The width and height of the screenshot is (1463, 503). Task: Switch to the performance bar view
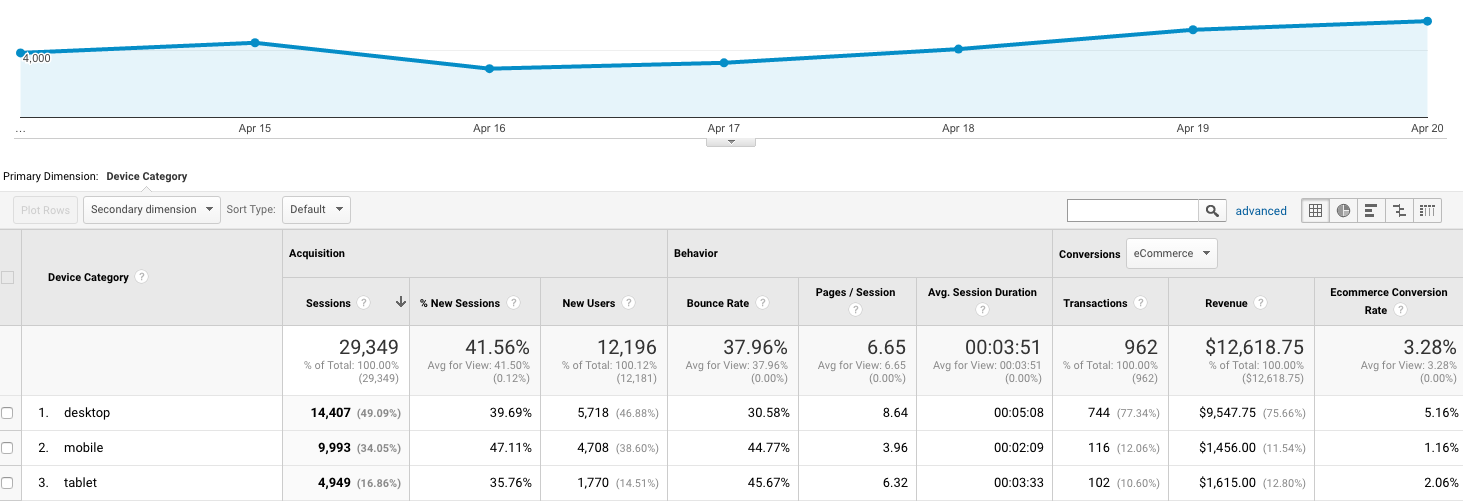(1371, 210)
